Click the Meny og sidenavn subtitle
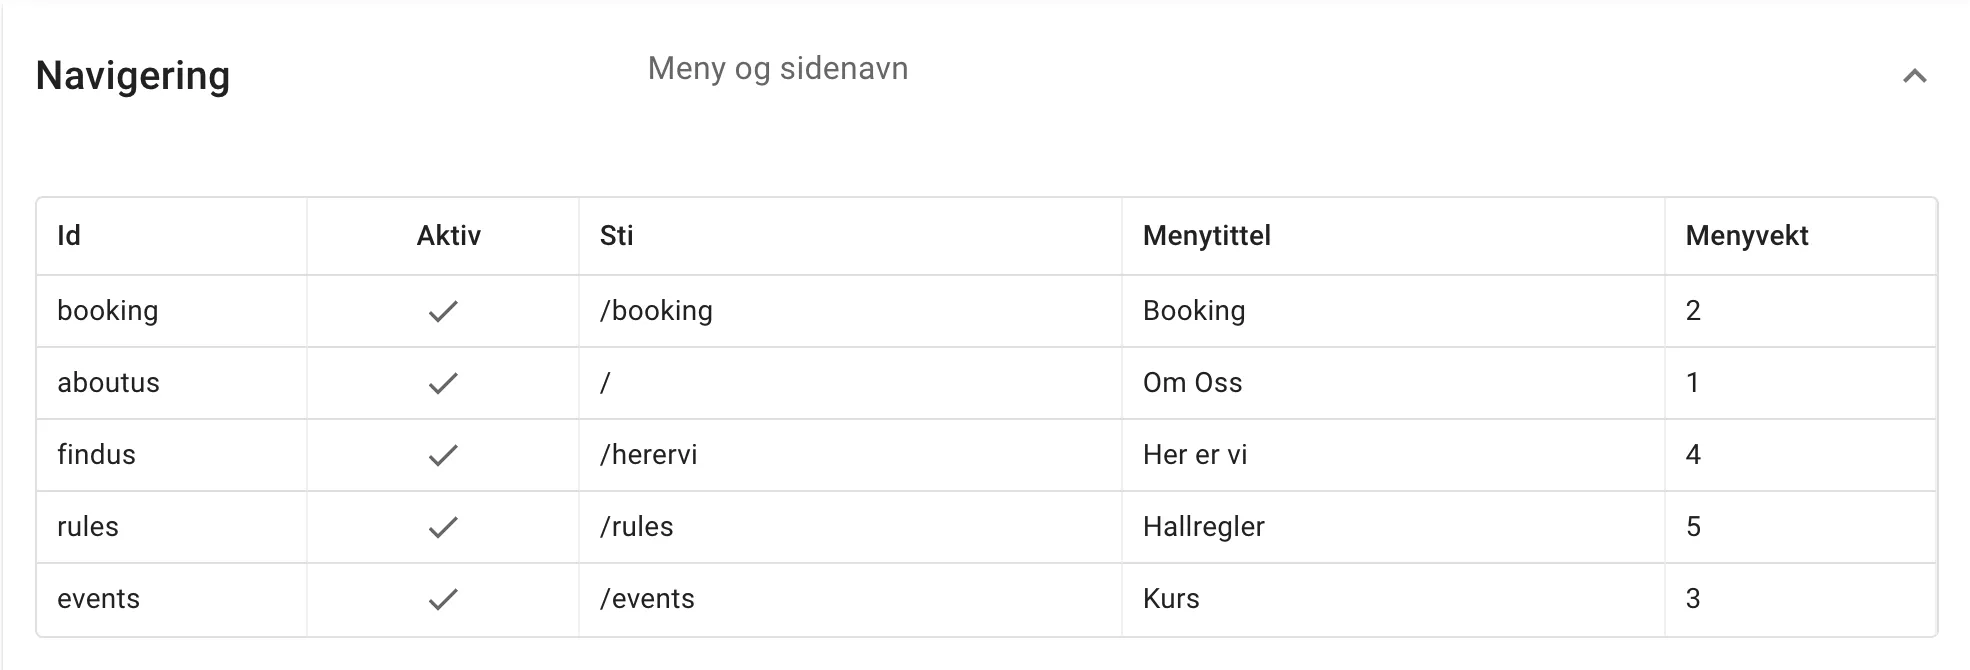Screen dimensions: 1970x670 point(778,69)
